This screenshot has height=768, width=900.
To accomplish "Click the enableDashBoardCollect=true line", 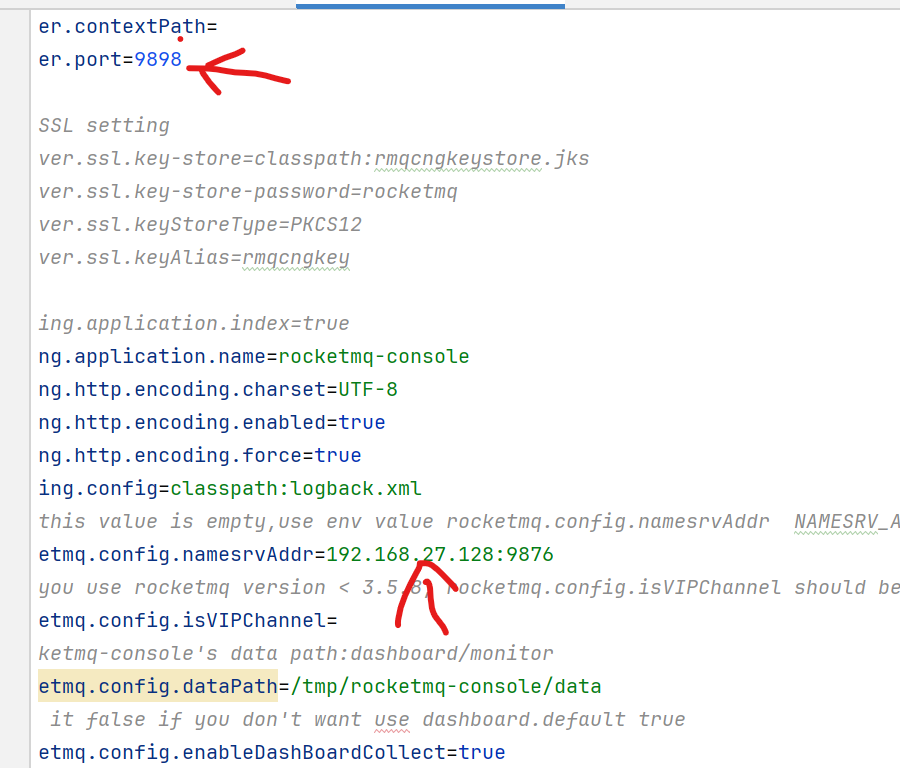I will click(x=272, y=753).
